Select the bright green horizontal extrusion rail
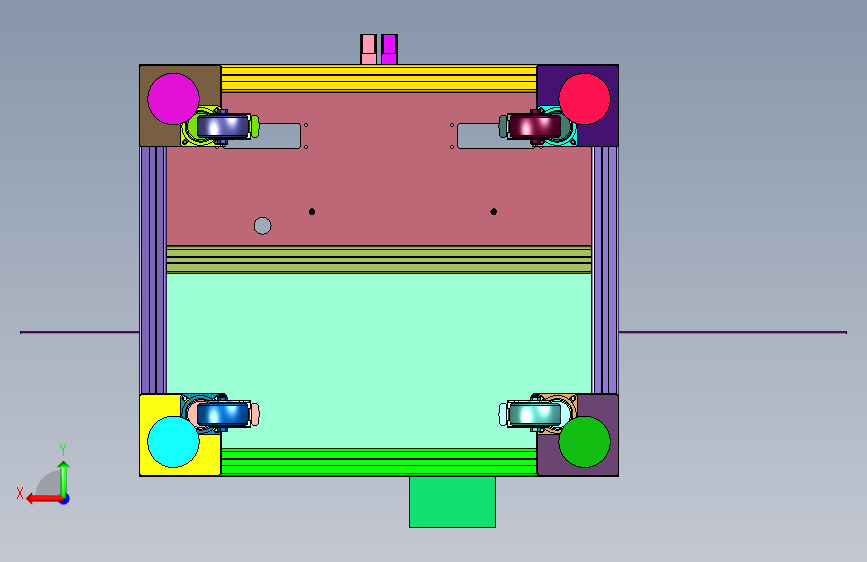Viewport: 867px width, 562px height. tap(379, 462)
